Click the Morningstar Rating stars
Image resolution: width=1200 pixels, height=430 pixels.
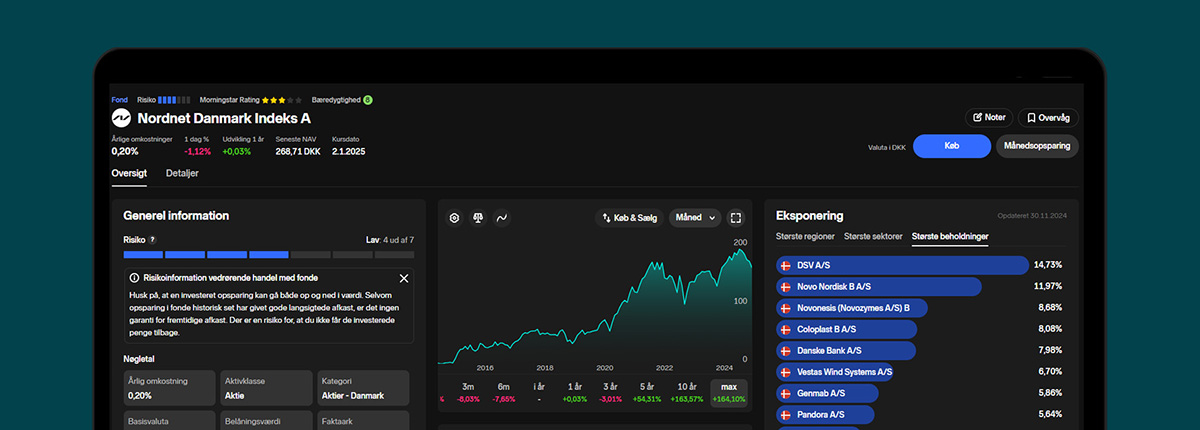click(x=282, y=100)
